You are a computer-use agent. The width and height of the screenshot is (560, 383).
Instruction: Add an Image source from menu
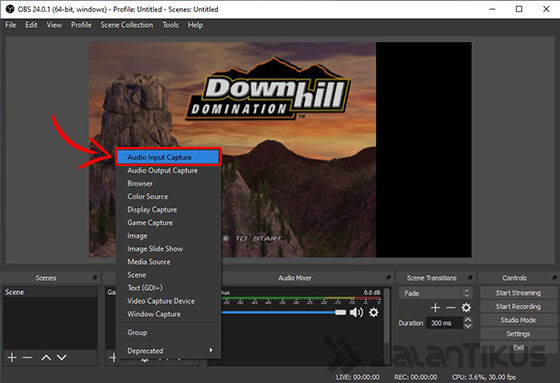pos(168,236)
